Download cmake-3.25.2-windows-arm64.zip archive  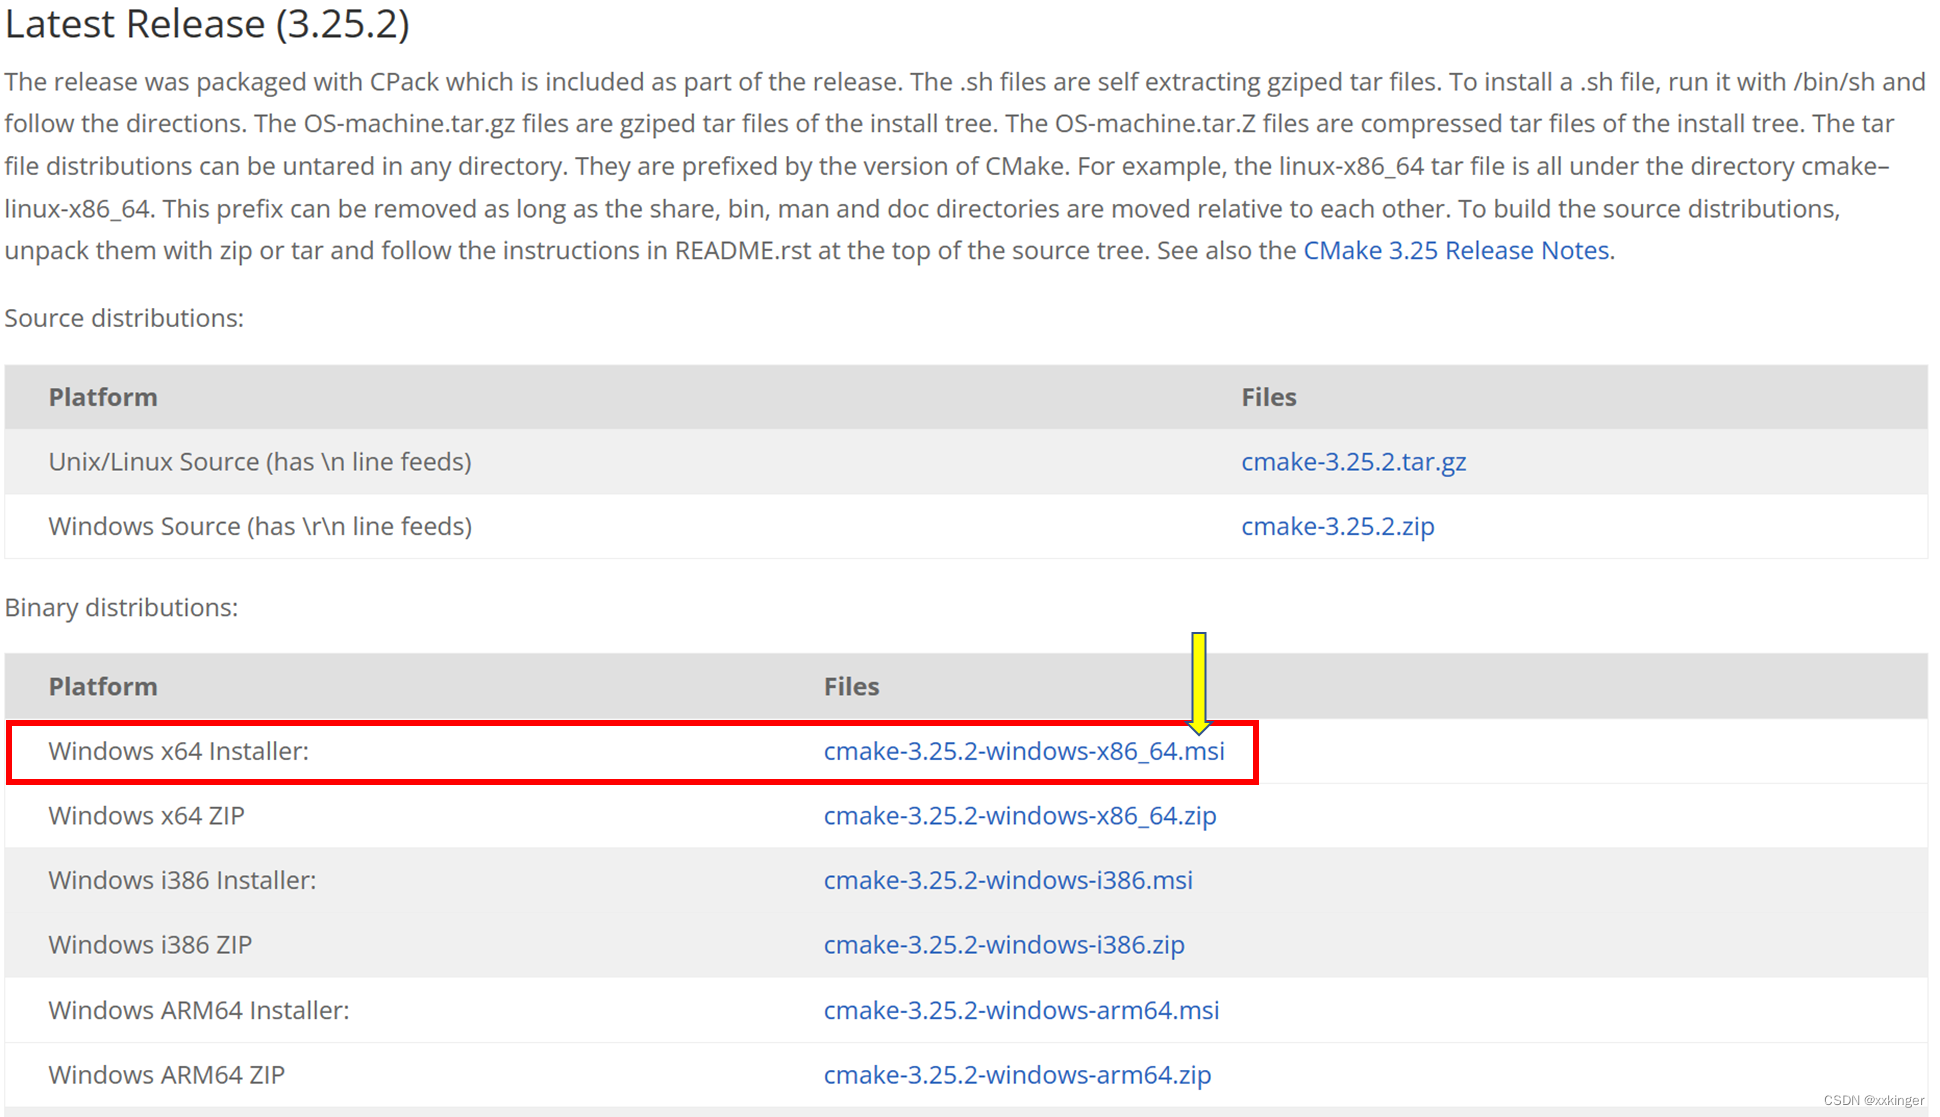coord(1016,1075)
